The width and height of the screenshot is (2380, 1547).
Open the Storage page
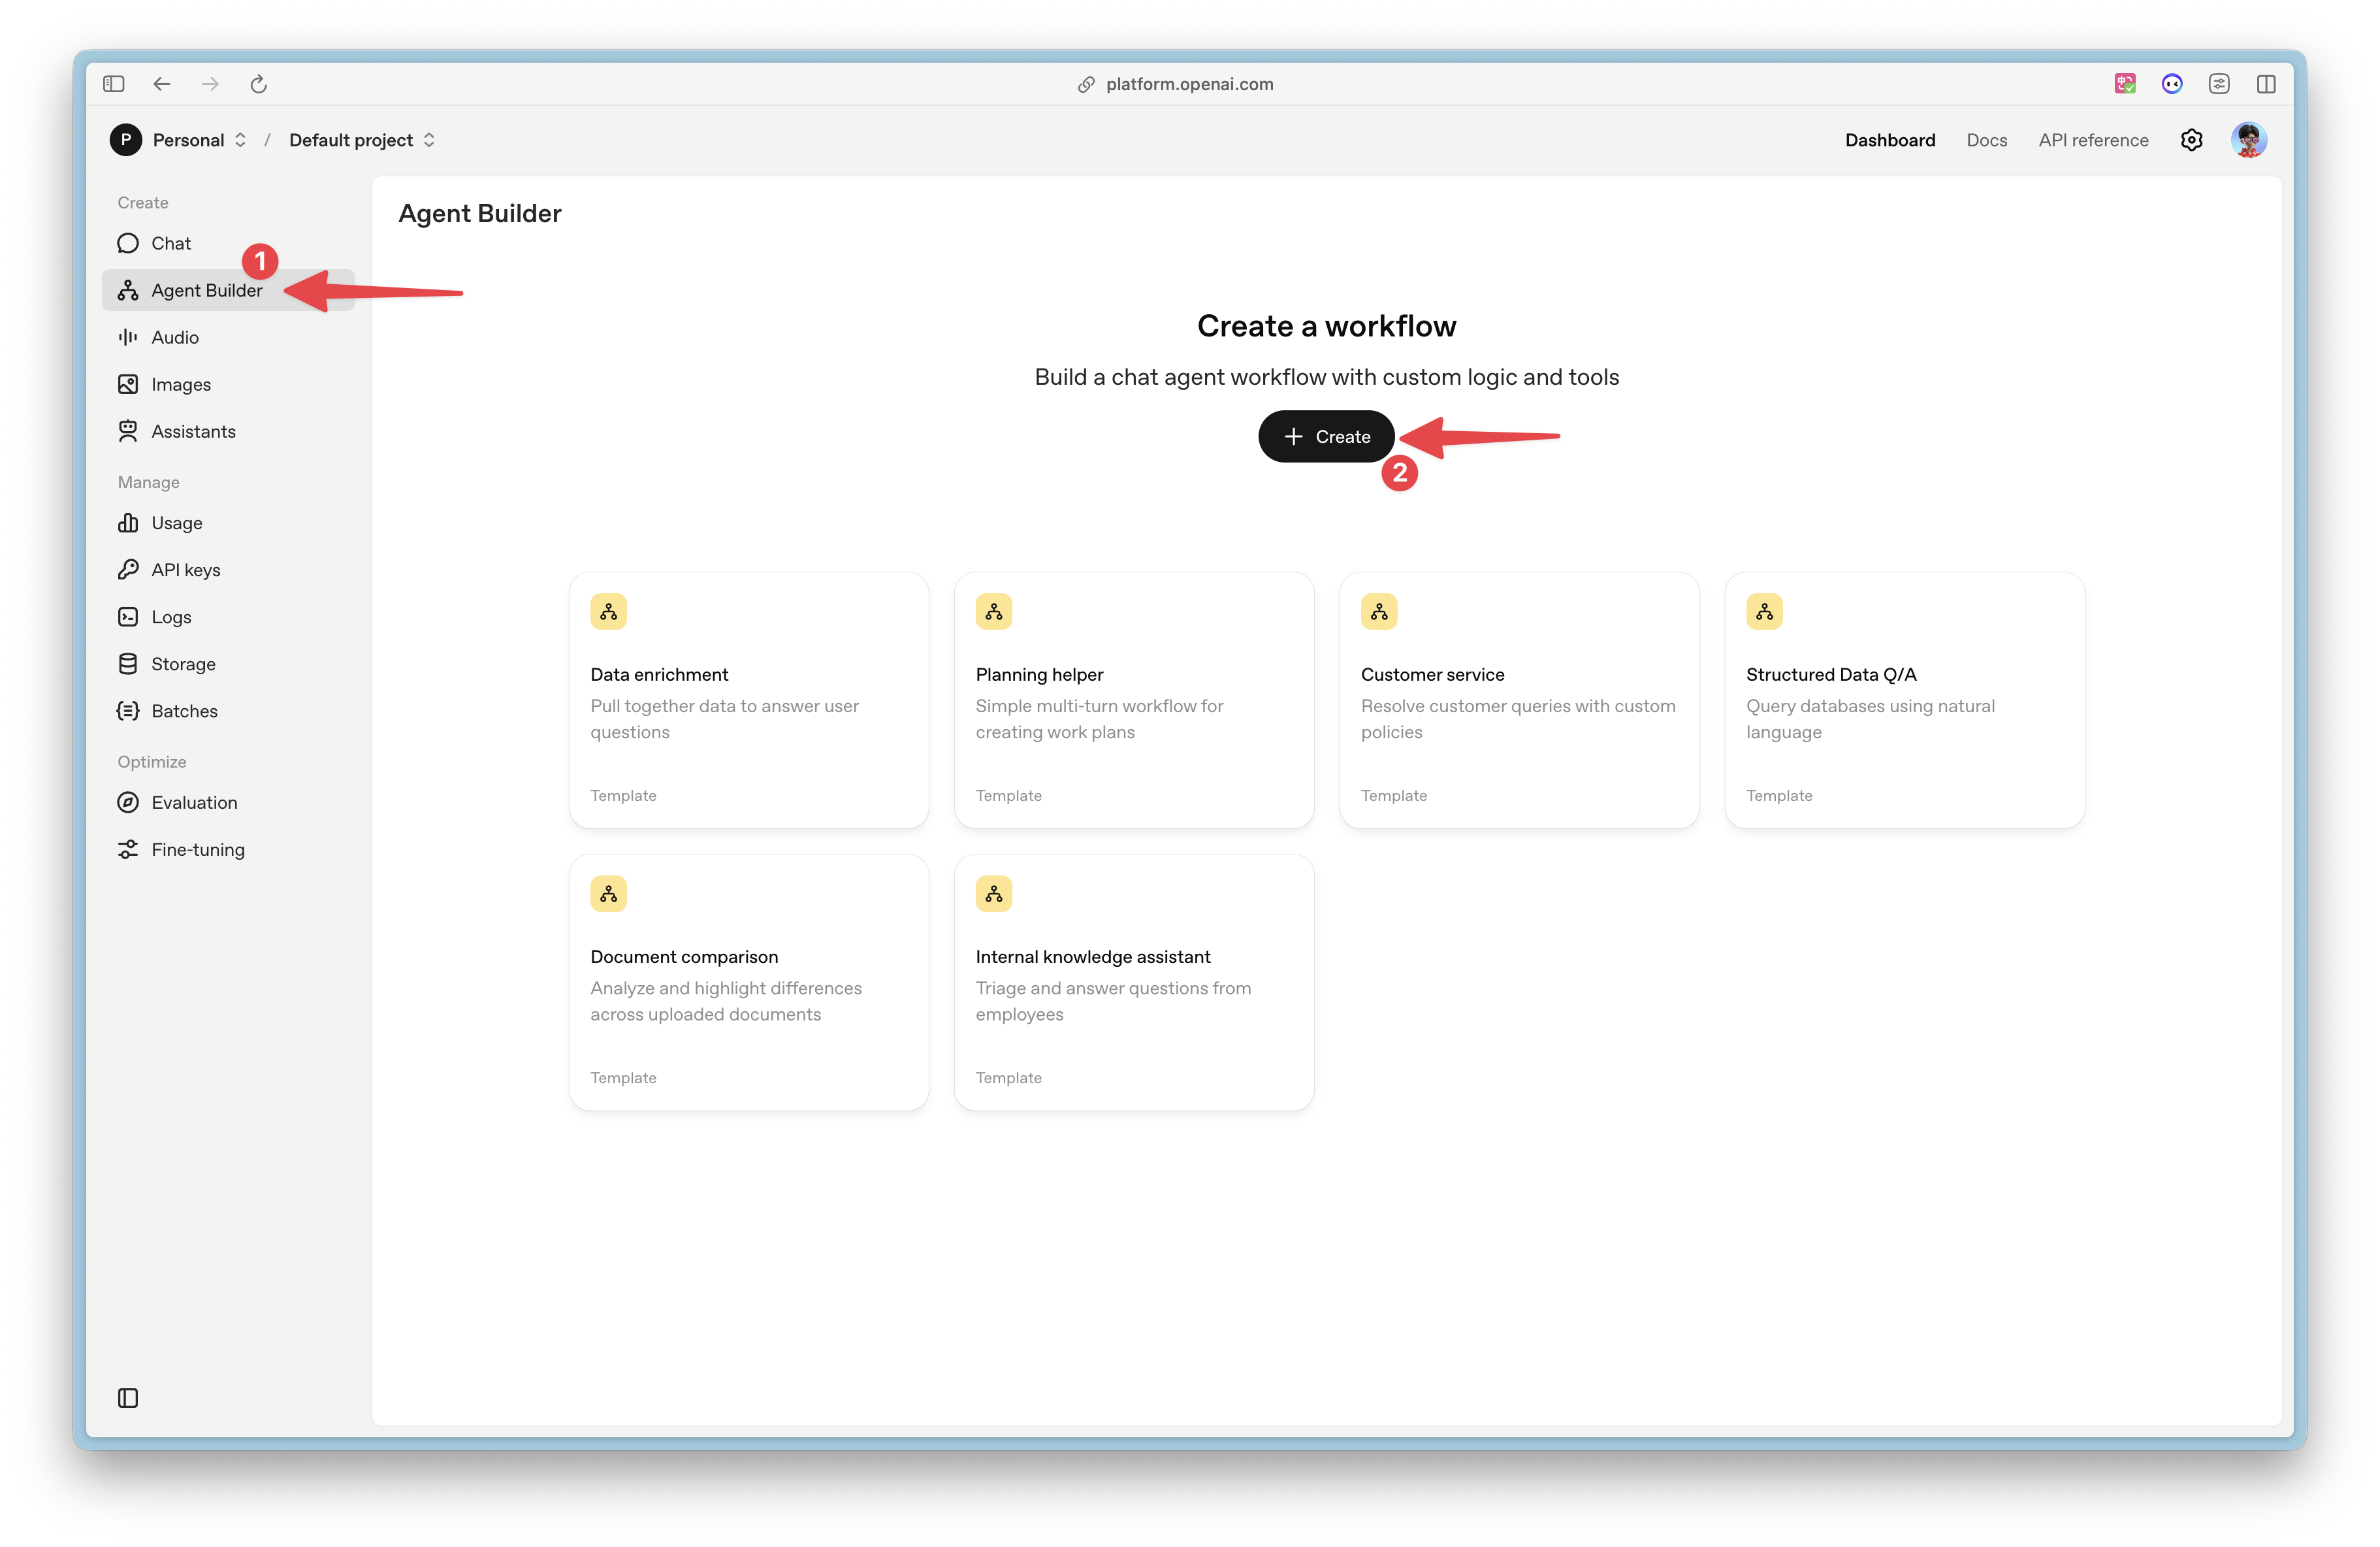[x=228, y=664]
